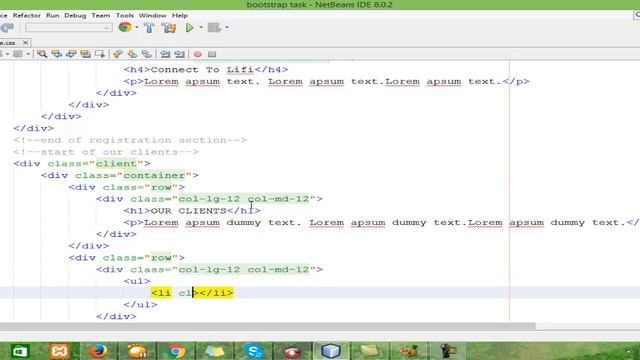640x360 pixels.
Task: Toggle Highlight Search in editor toolbar
Action: click(85, 54)
